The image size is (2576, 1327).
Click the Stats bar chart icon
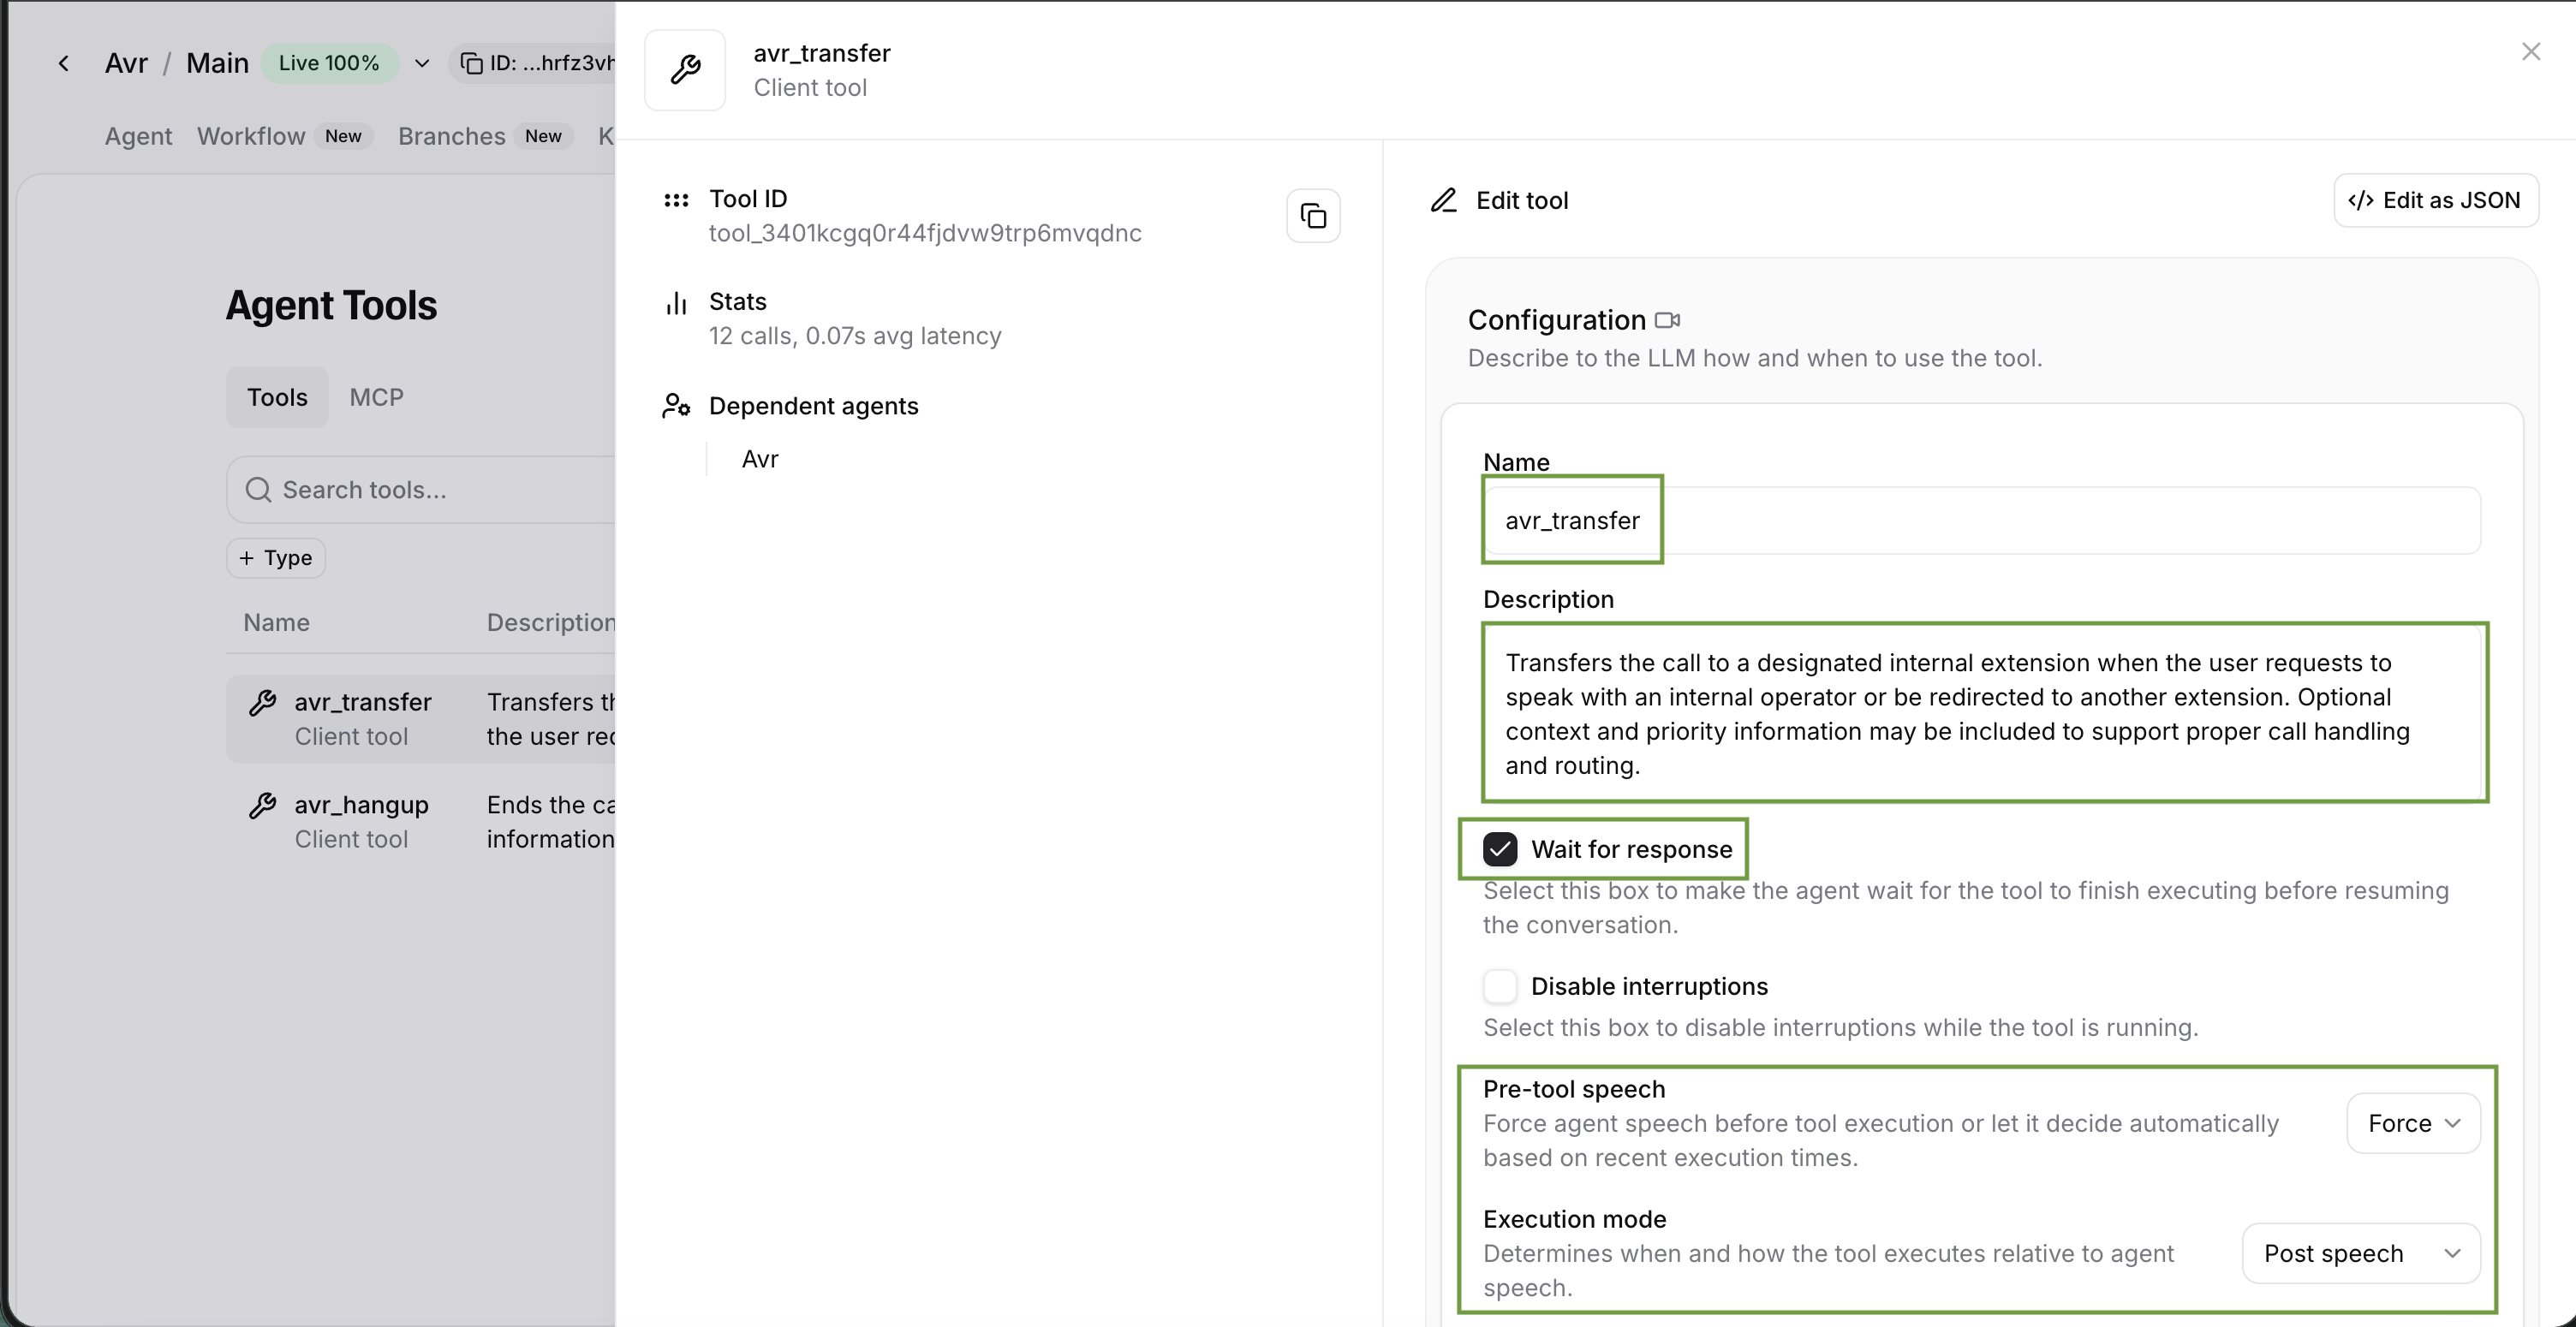pyautogui.click(x=677, y=303)
